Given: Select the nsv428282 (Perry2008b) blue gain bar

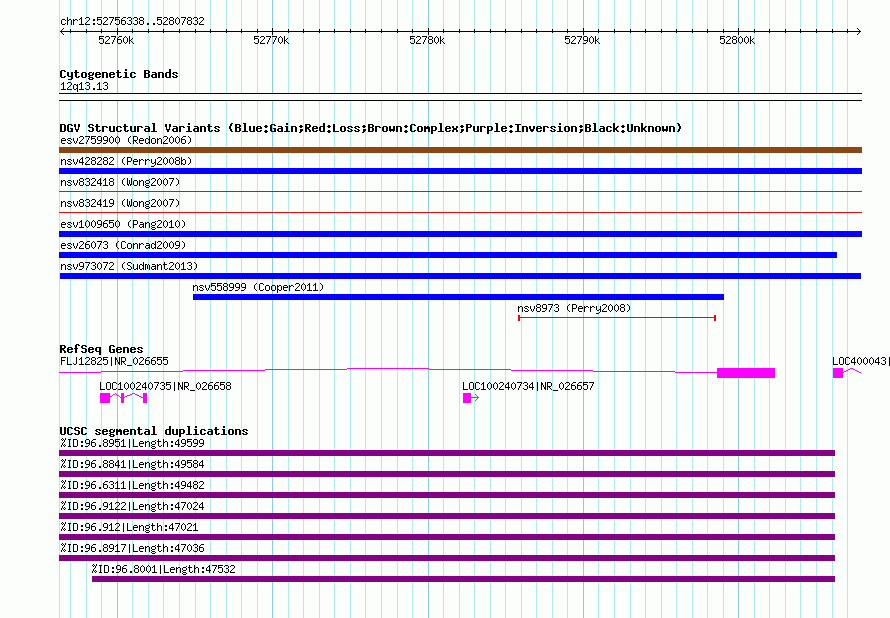Looking at the screenshot, I should pyautogui.click(x=460, y=171).
